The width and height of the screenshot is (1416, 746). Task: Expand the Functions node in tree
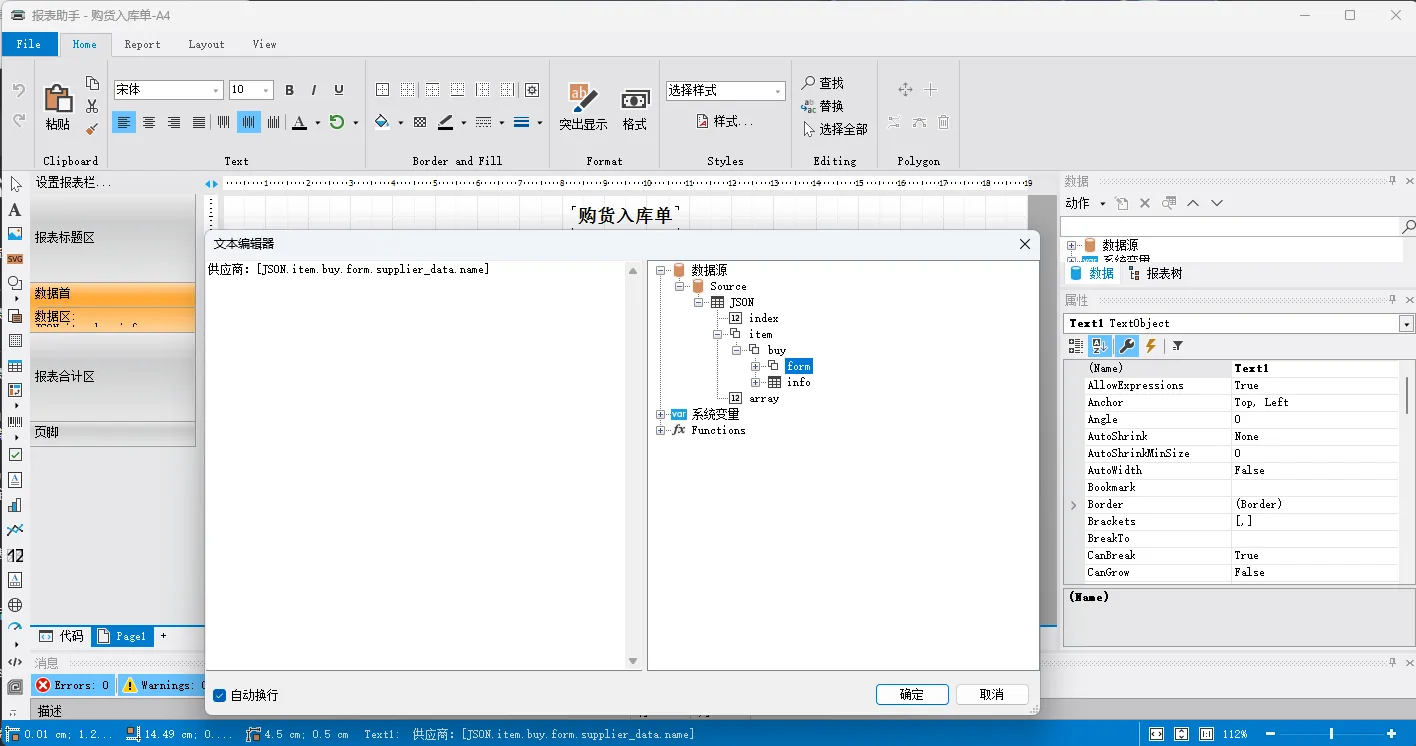pos(661,430)
